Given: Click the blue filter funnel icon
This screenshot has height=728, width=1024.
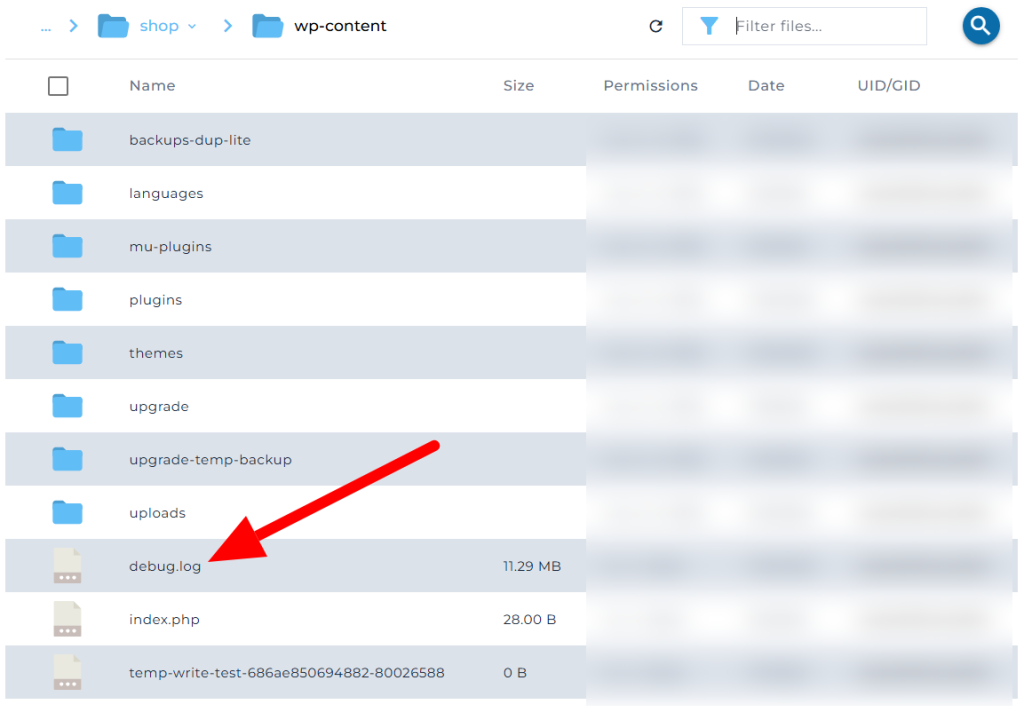Looking at the screenshot, I should pos(709,26).
